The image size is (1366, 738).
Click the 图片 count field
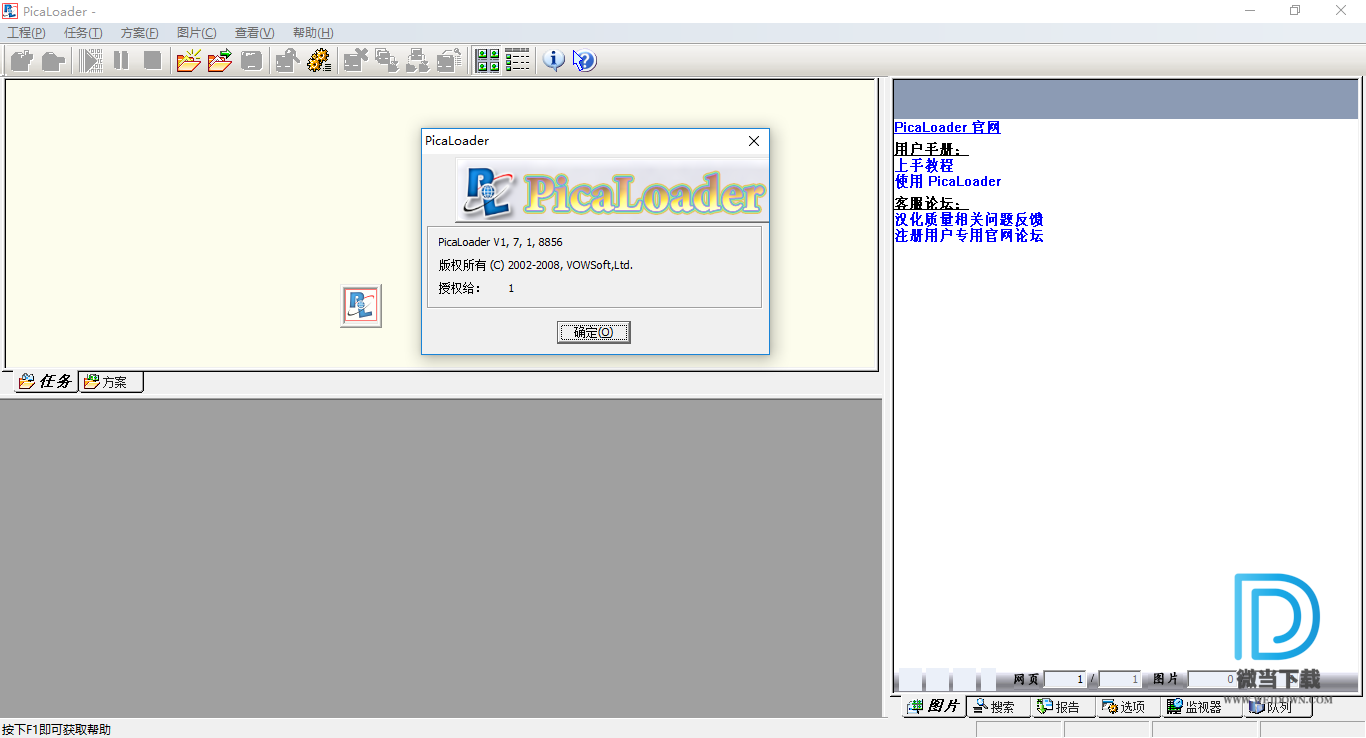coord(1213,679)
